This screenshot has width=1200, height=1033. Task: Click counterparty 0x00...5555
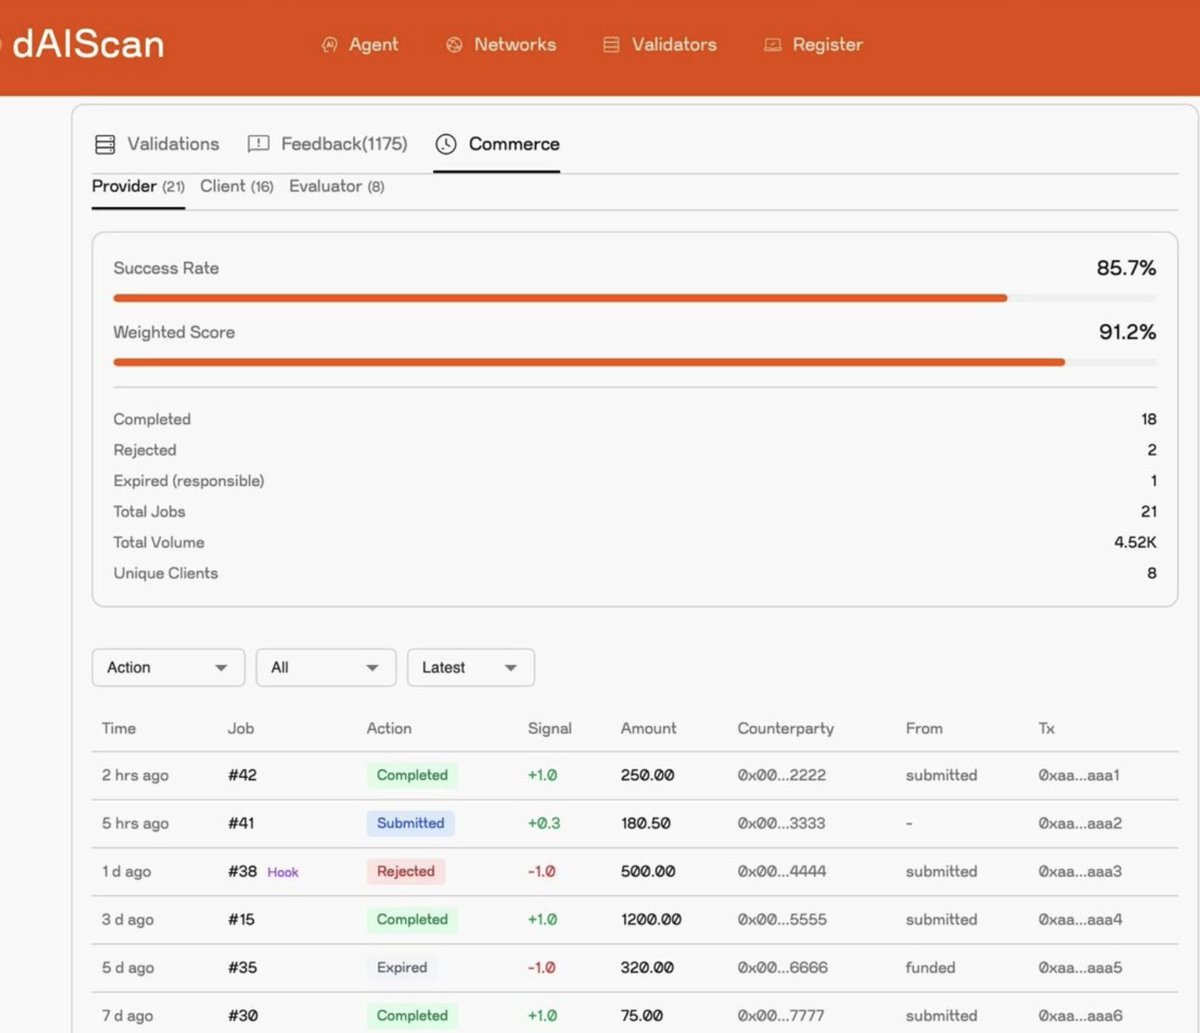[782, 919]
